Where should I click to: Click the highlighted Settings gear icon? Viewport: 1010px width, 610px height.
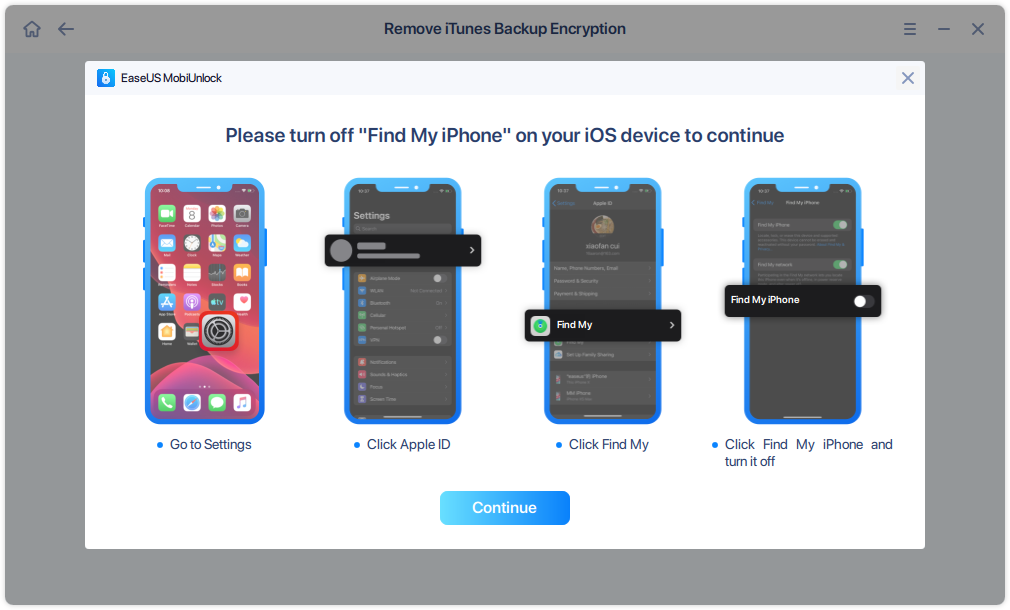[219, 331]
